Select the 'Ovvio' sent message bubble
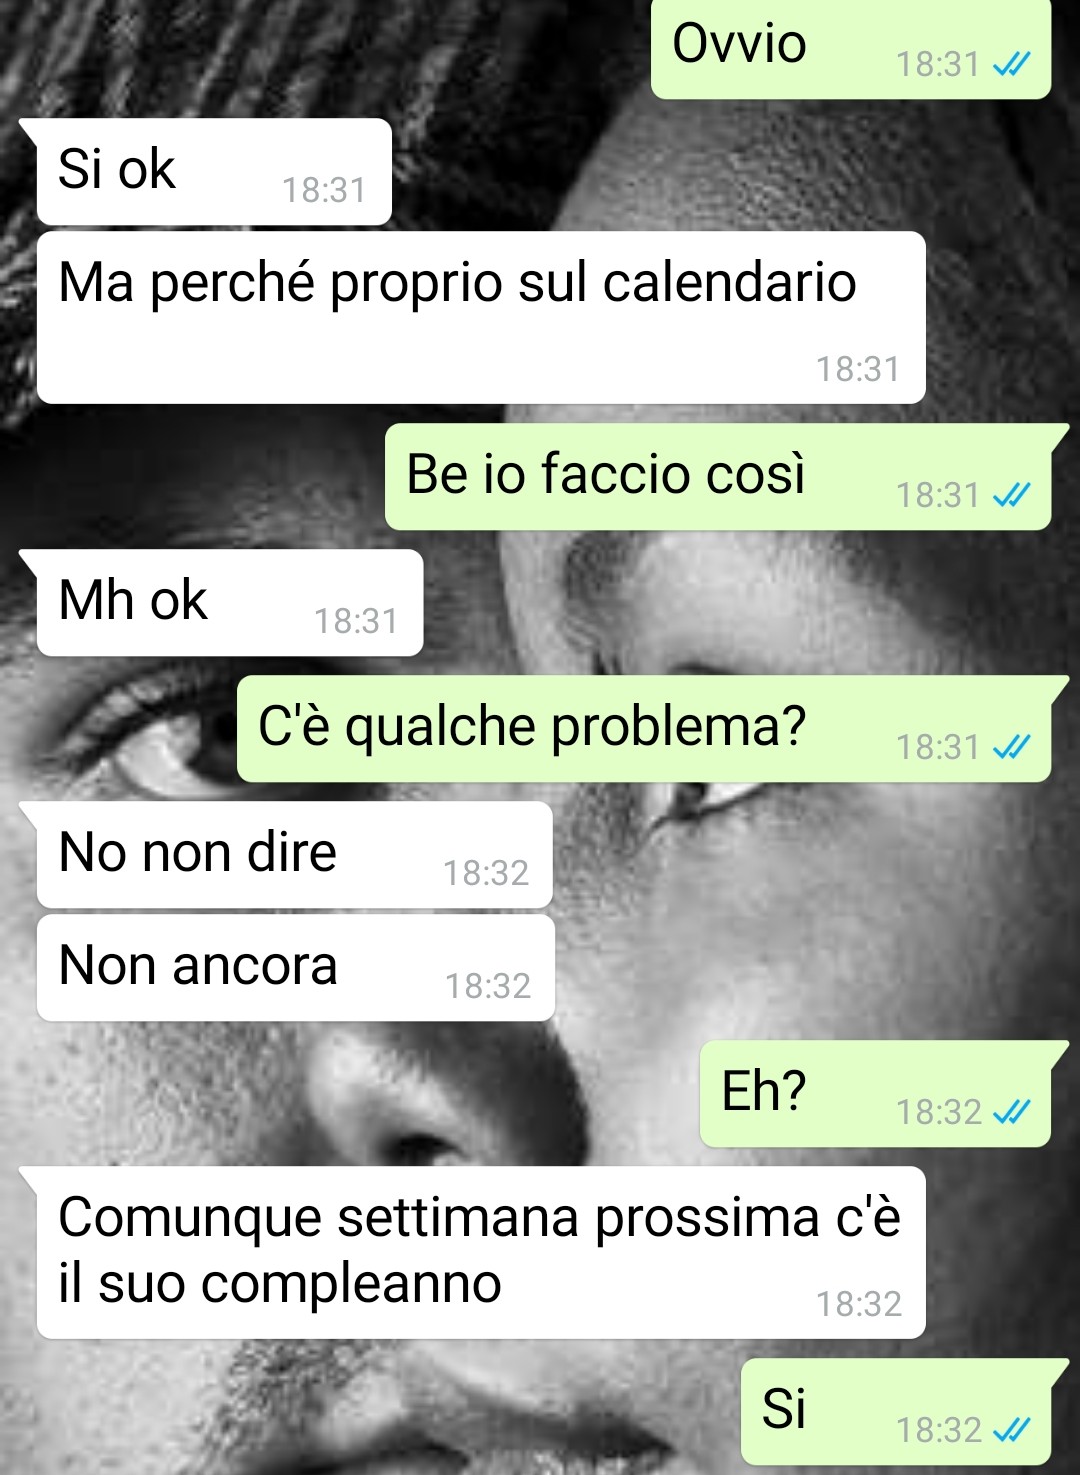 pos(851,49)
